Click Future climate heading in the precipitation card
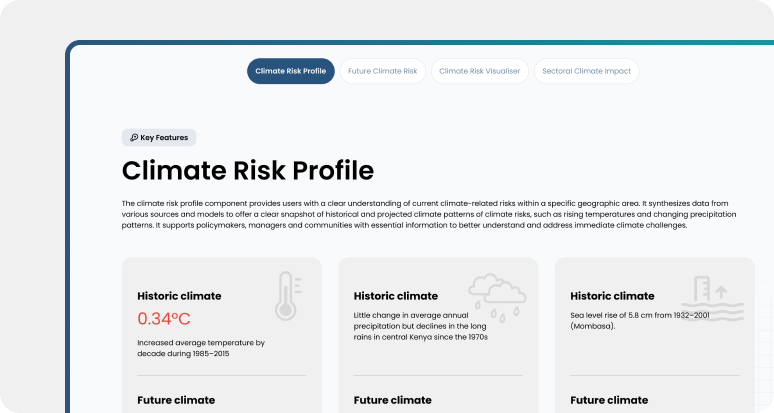774x413 pixels. pyautogui.click(x=393, y=400)
